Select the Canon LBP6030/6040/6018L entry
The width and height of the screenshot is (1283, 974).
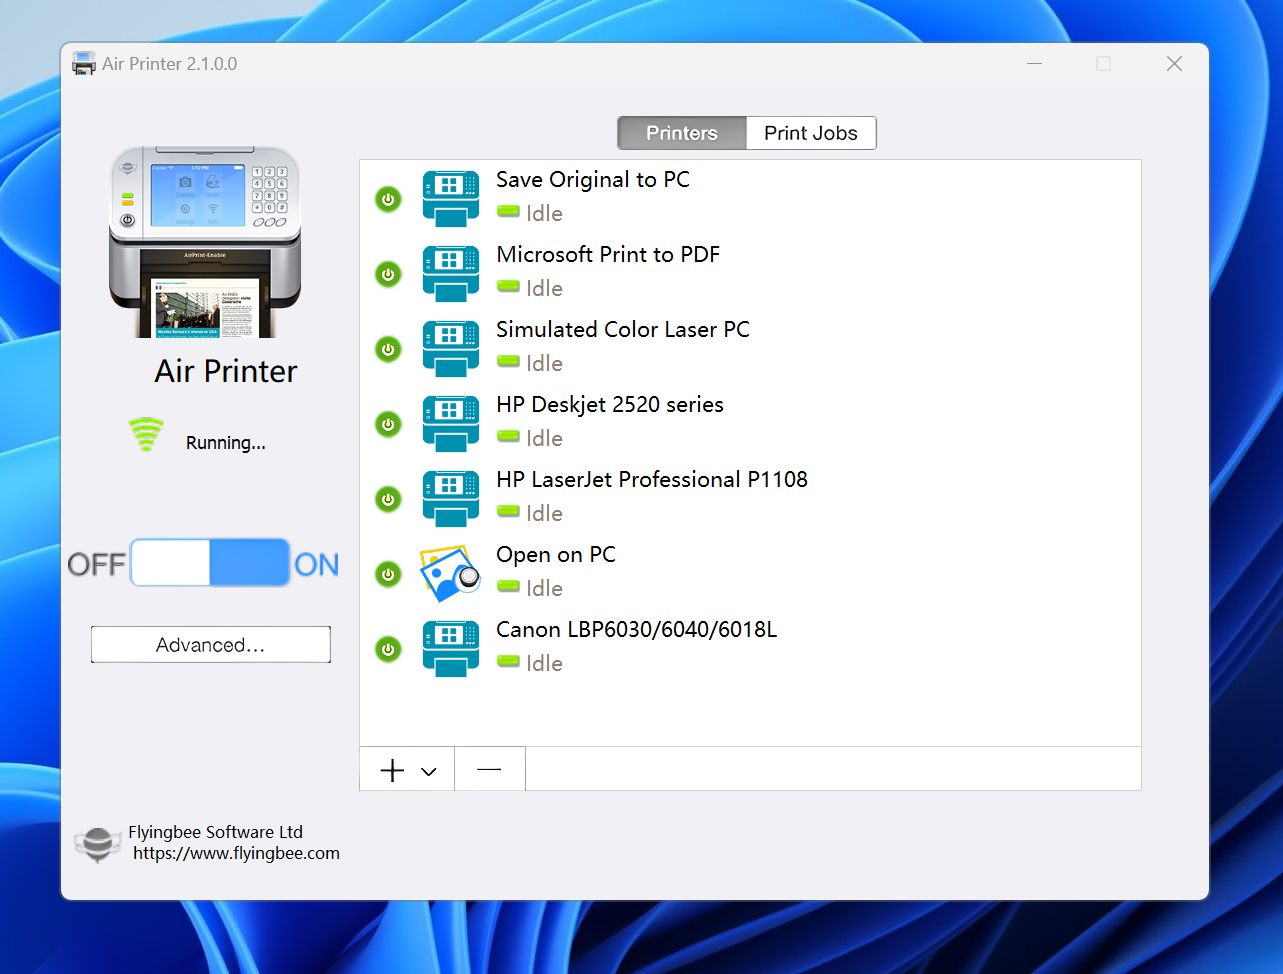tap(750, 649)
